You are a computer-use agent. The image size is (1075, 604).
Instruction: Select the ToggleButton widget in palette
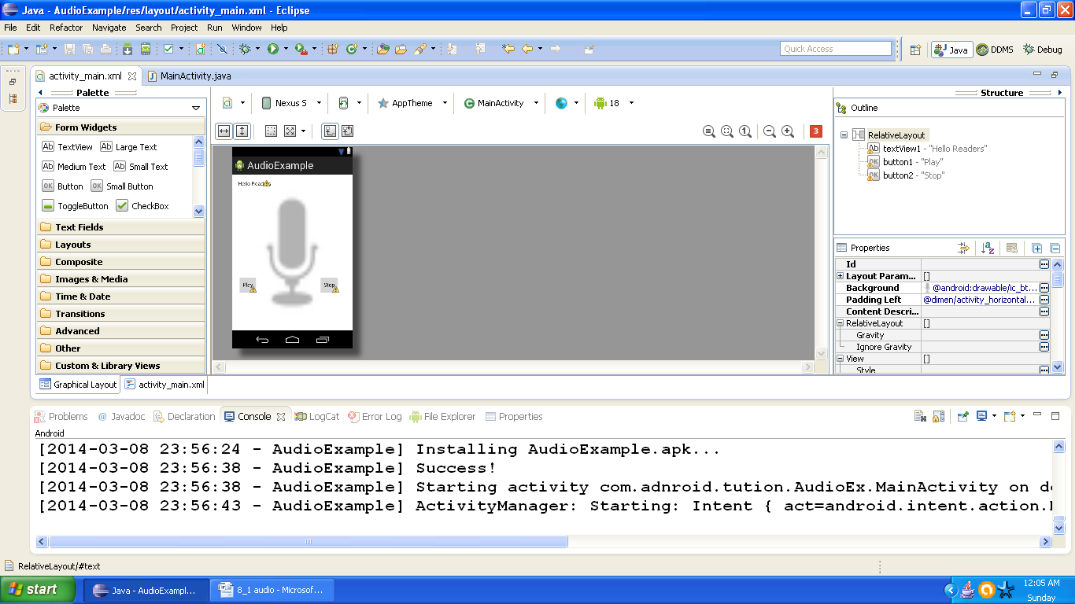(75, 206)
